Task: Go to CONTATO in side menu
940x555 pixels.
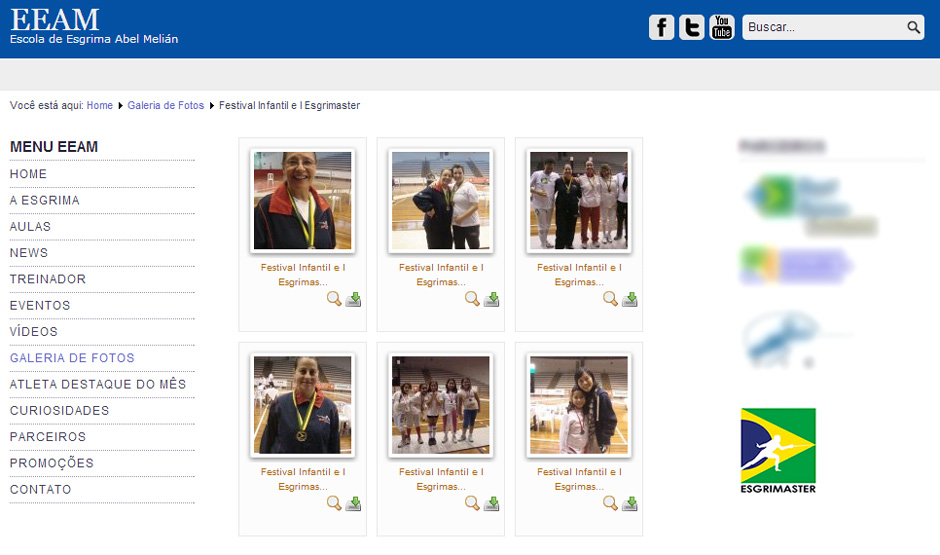Action: pyautogui.click(x=41, y=489)
